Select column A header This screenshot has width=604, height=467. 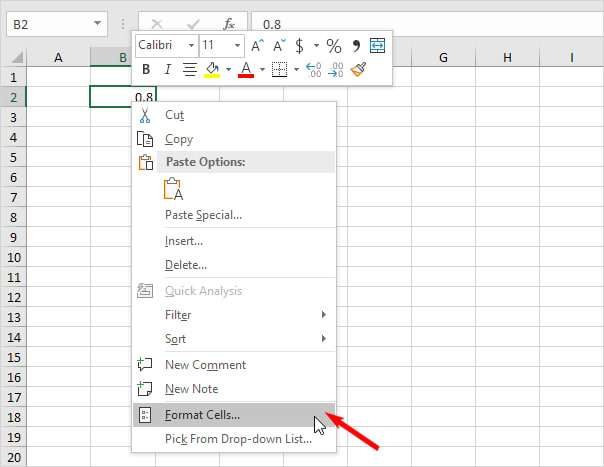(58, 57)
